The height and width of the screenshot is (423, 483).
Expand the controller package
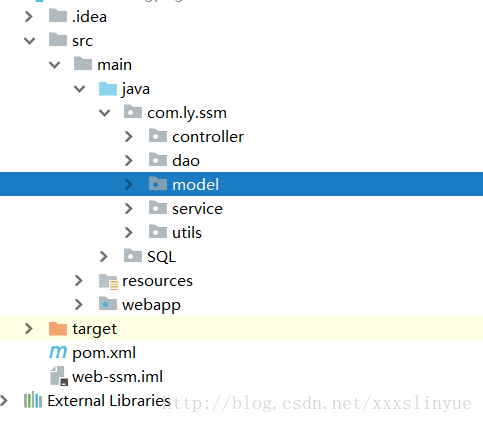[129, 137]
